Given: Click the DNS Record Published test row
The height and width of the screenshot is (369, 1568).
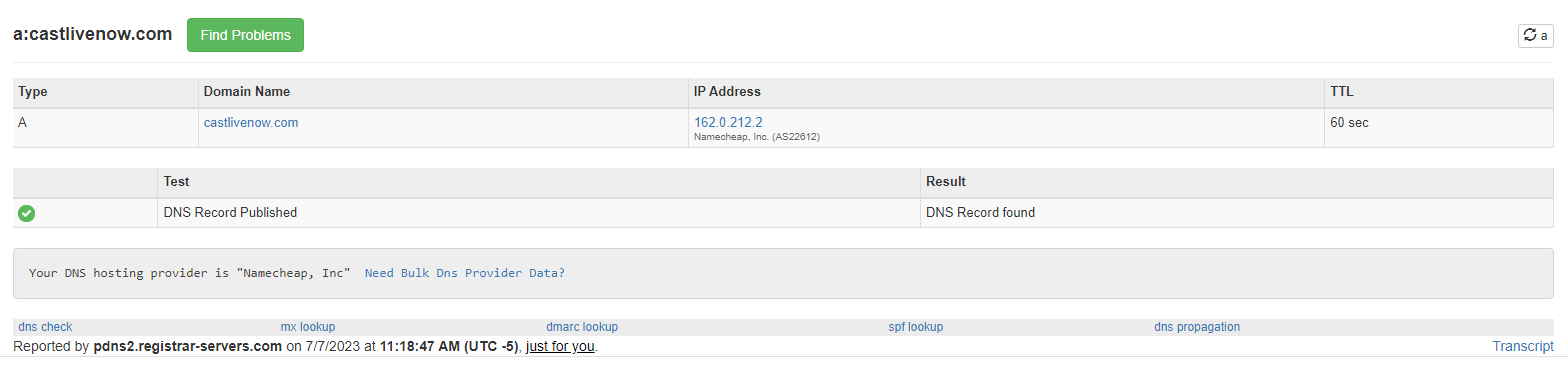Looking at the screenshot, I should point(783,213).
